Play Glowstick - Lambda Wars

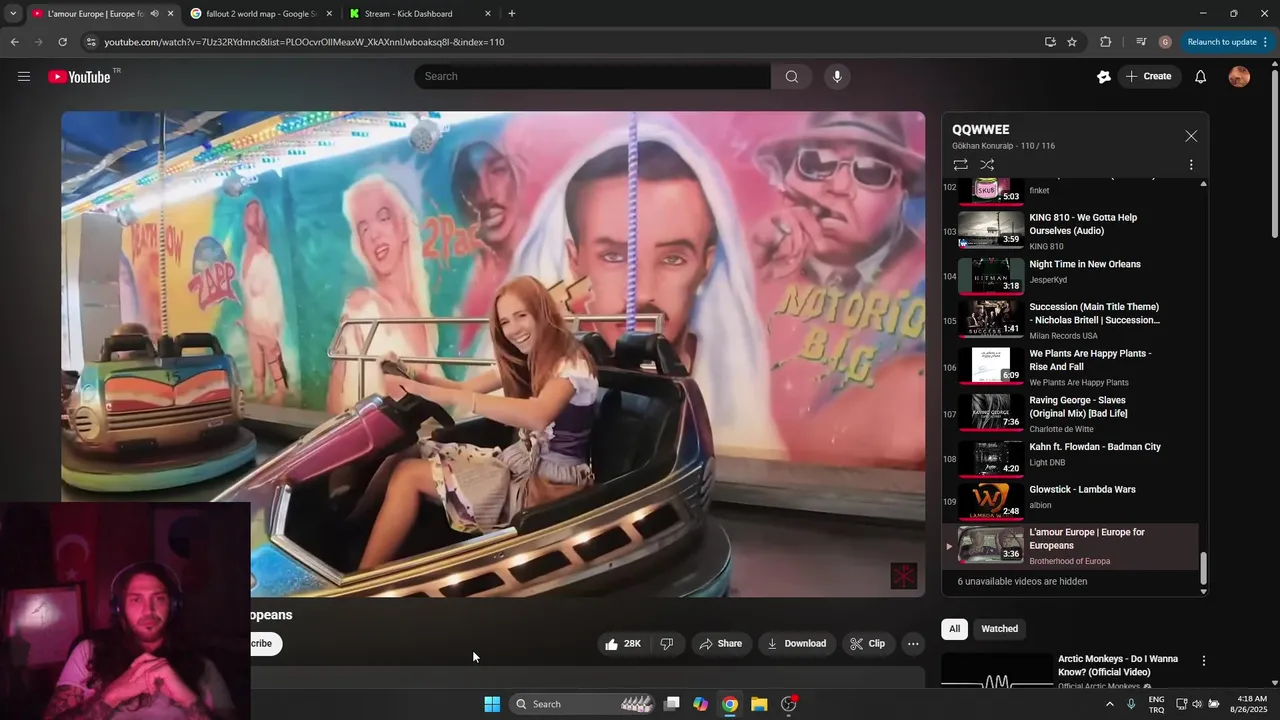(1082, 490)
